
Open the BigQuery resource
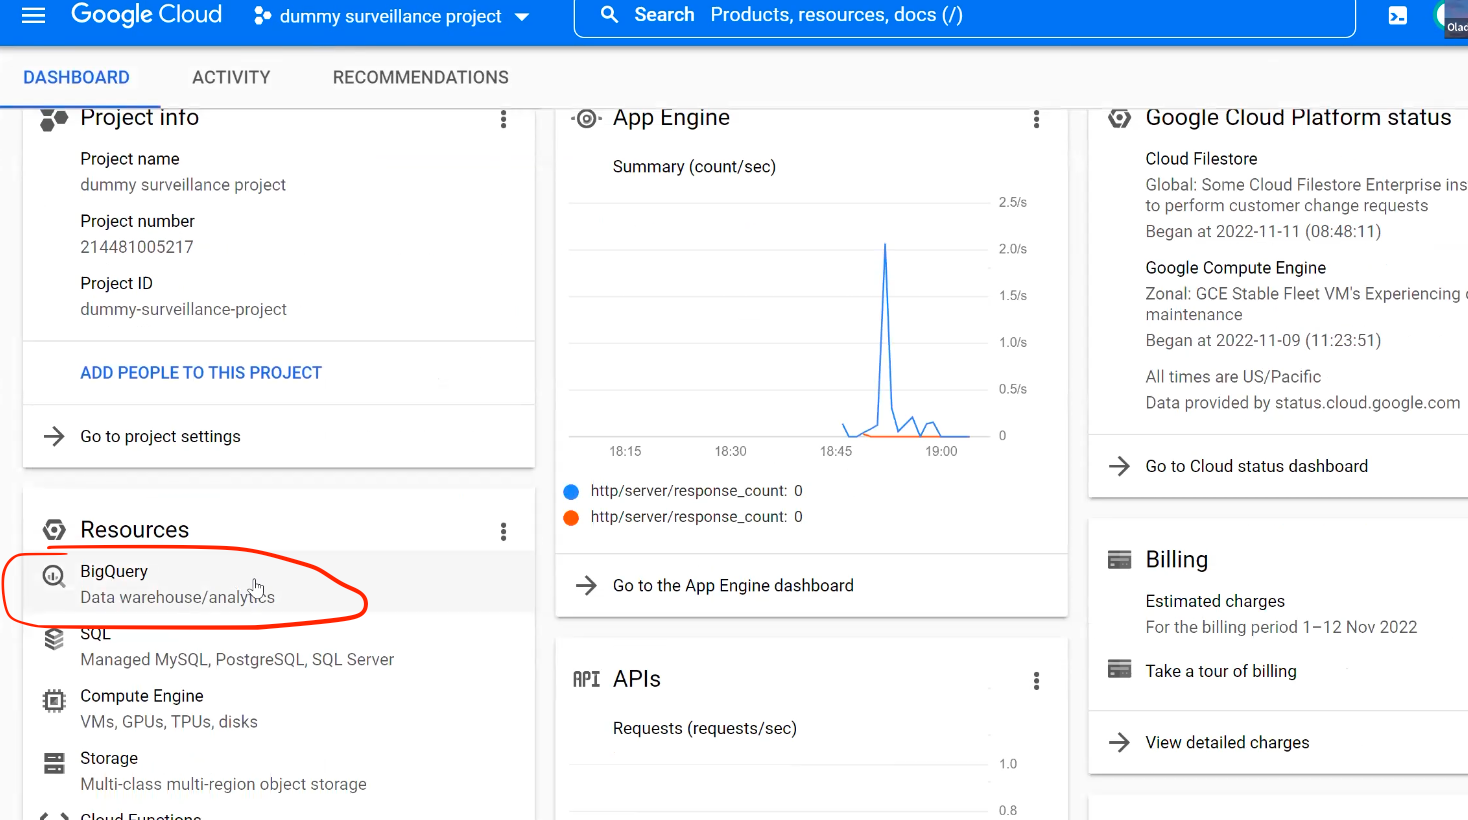(x=278, y=584)
